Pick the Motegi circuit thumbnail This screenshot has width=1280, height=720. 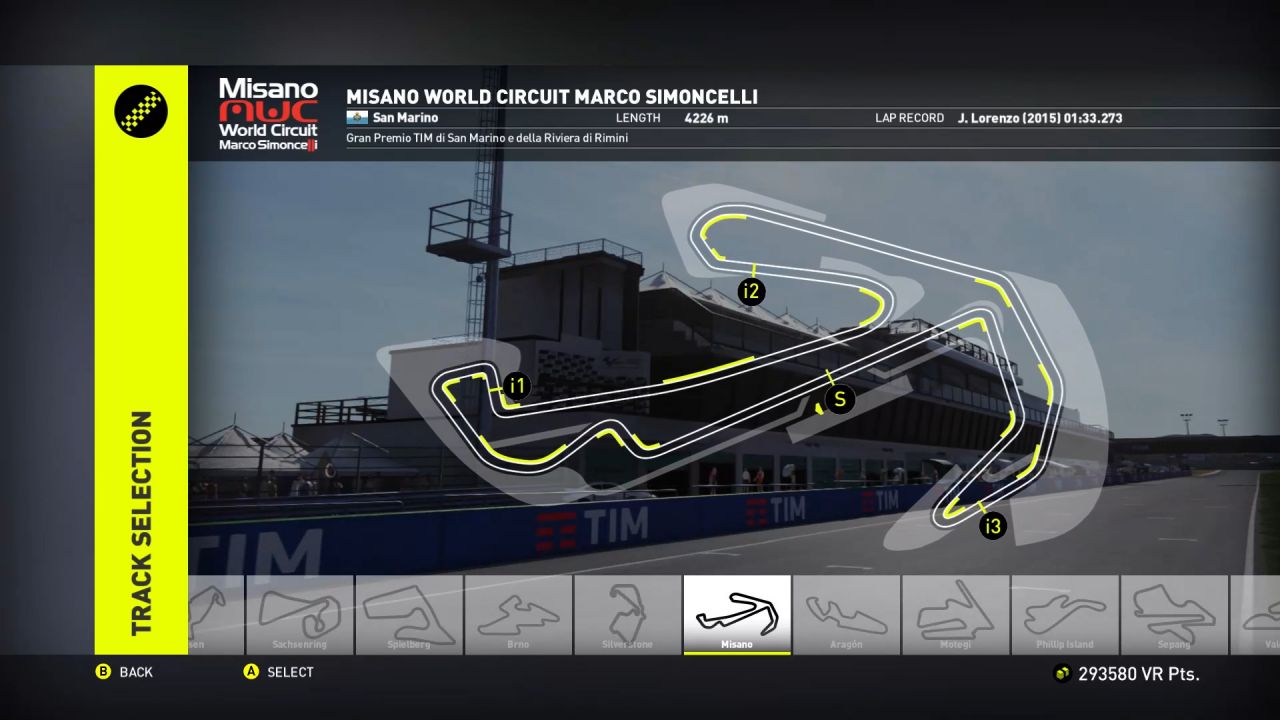[955, 614]
